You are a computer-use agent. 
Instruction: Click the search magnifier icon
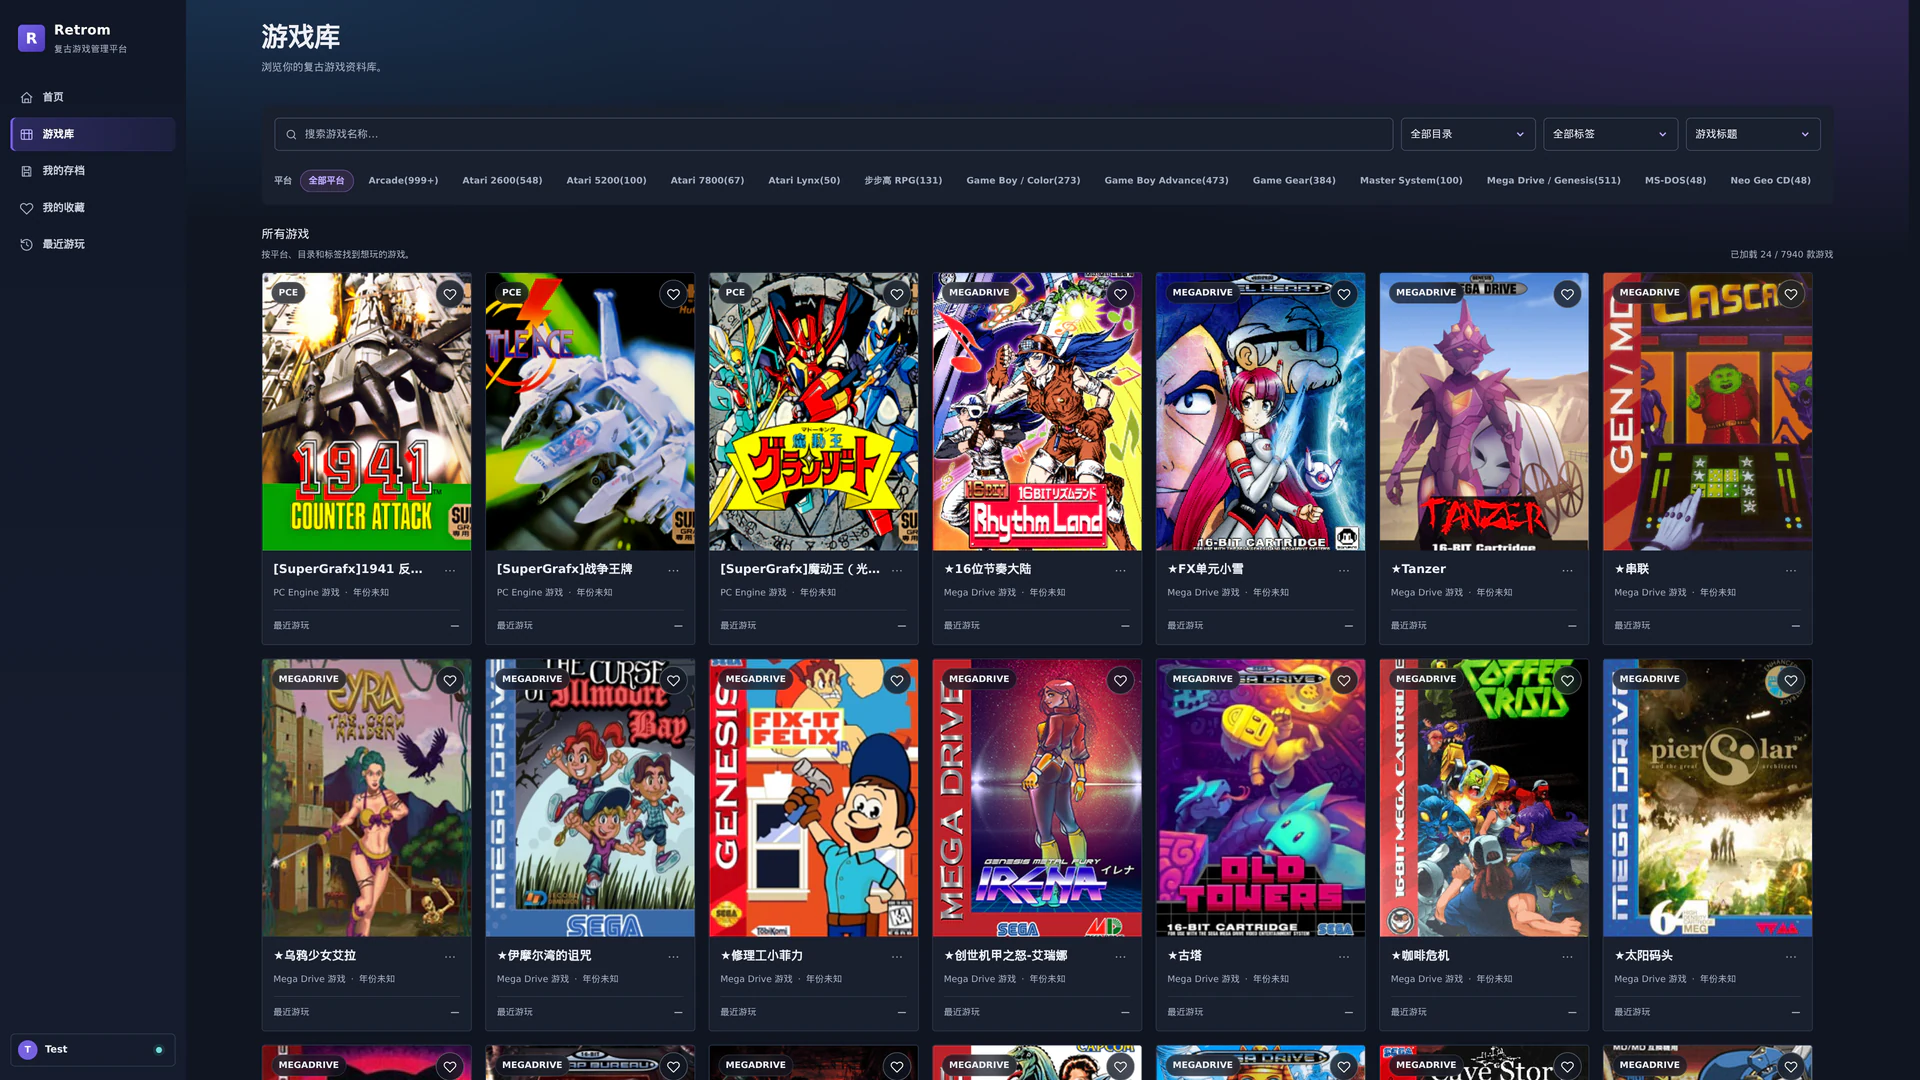[x=291, y=134]
